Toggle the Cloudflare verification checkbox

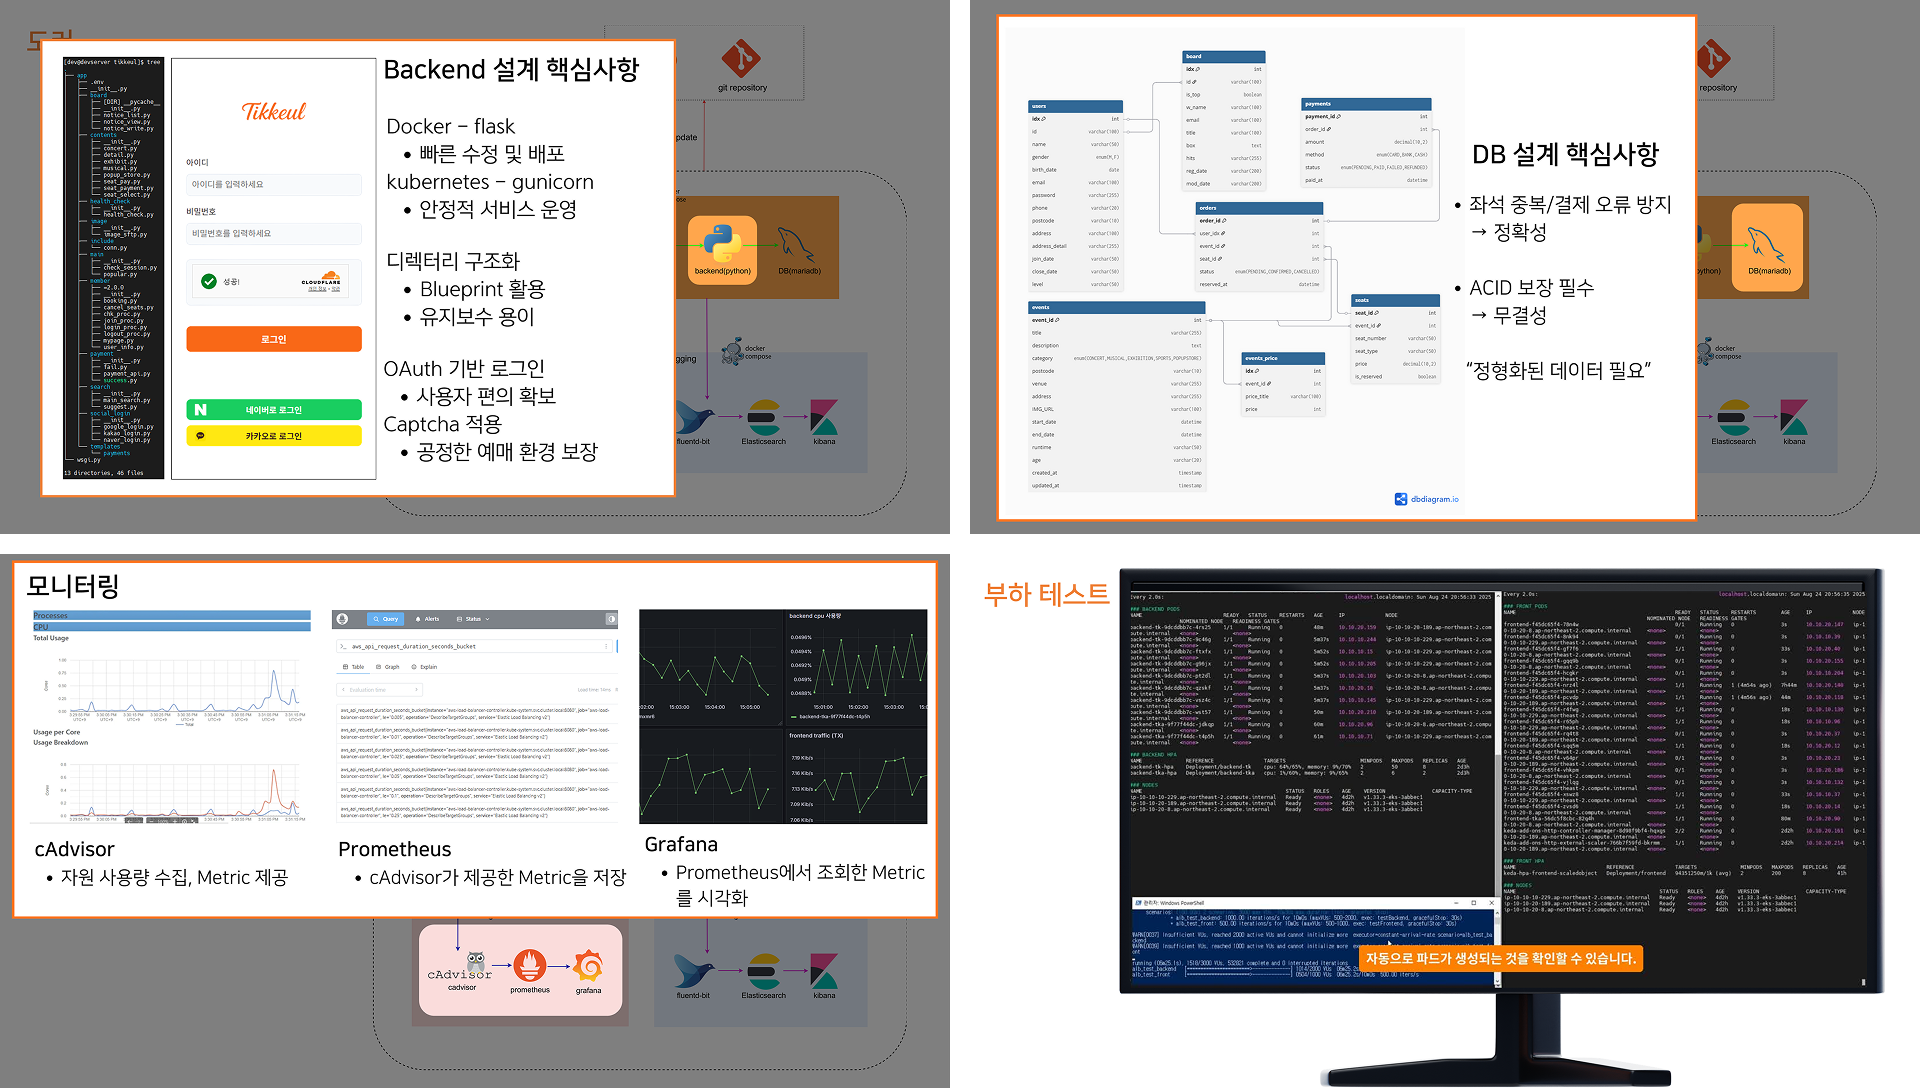click(x=208, y=281)
